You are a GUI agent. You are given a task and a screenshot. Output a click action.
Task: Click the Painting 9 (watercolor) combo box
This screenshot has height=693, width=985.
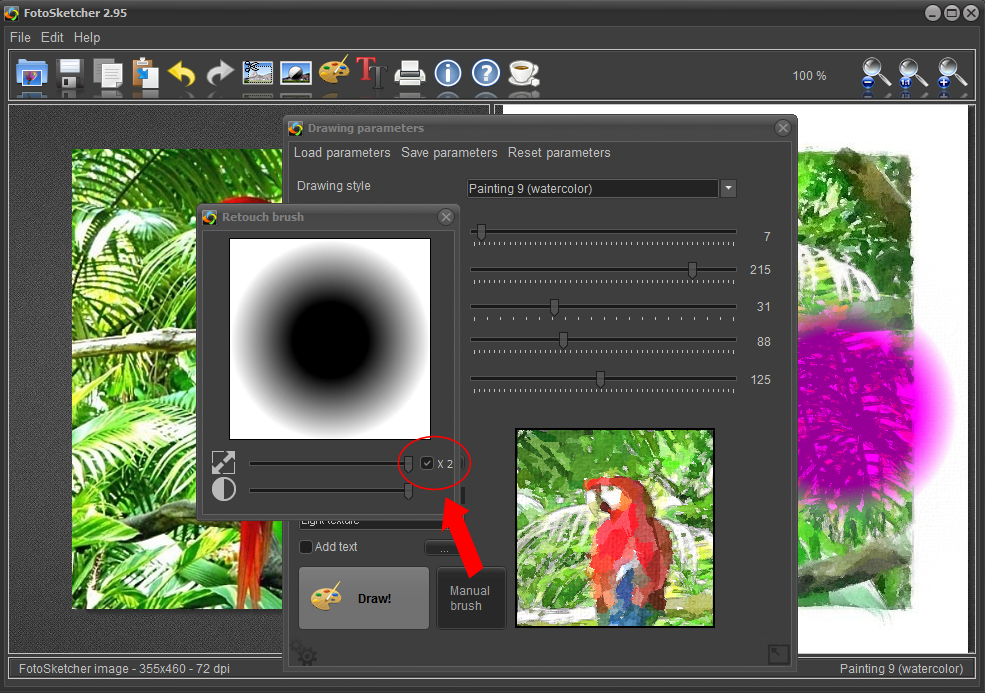pos(592,188)
